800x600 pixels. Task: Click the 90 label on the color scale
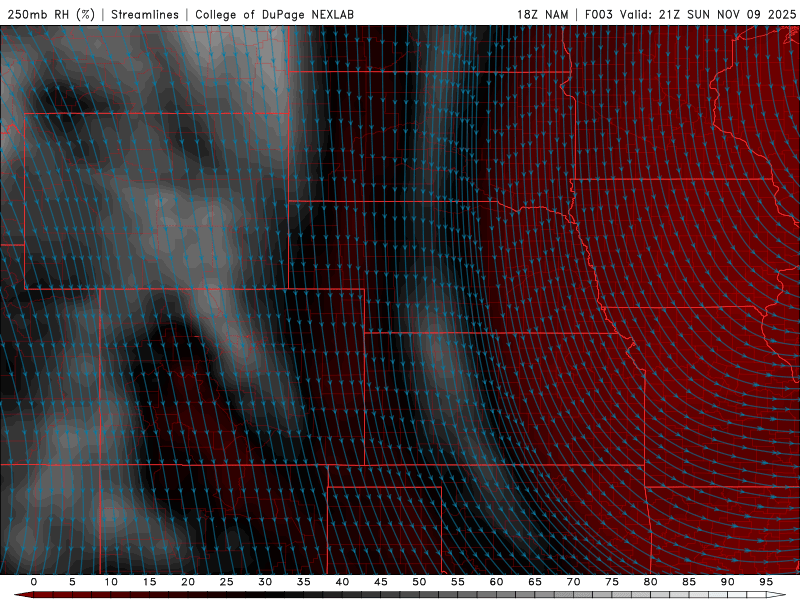tap(728, 582)
